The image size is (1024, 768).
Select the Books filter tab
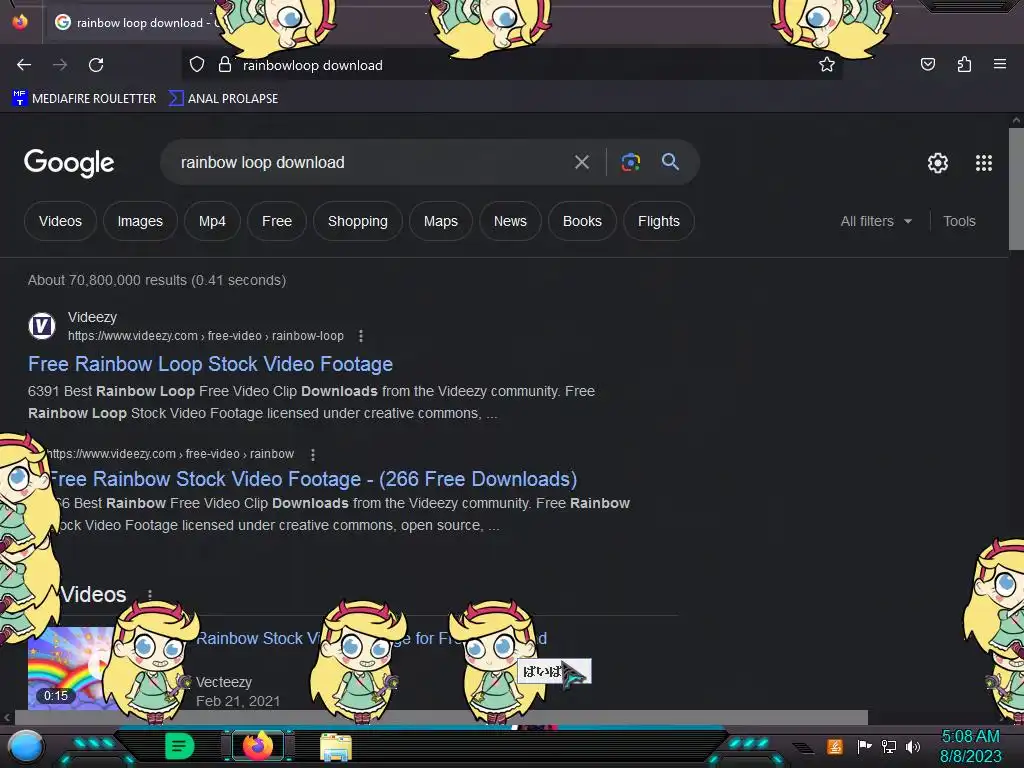pyautogui.click(x=582, y=221)
